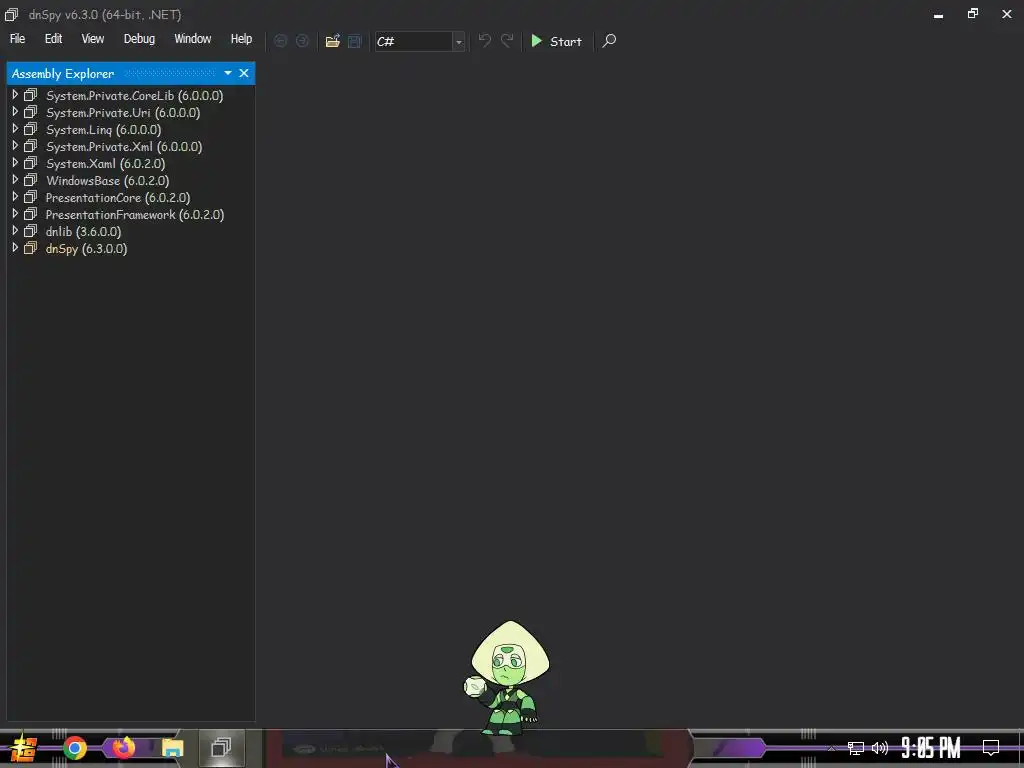The image size is (1024, 768).
Task: Restore down the dnSpy window
Action: click(973, 14)
